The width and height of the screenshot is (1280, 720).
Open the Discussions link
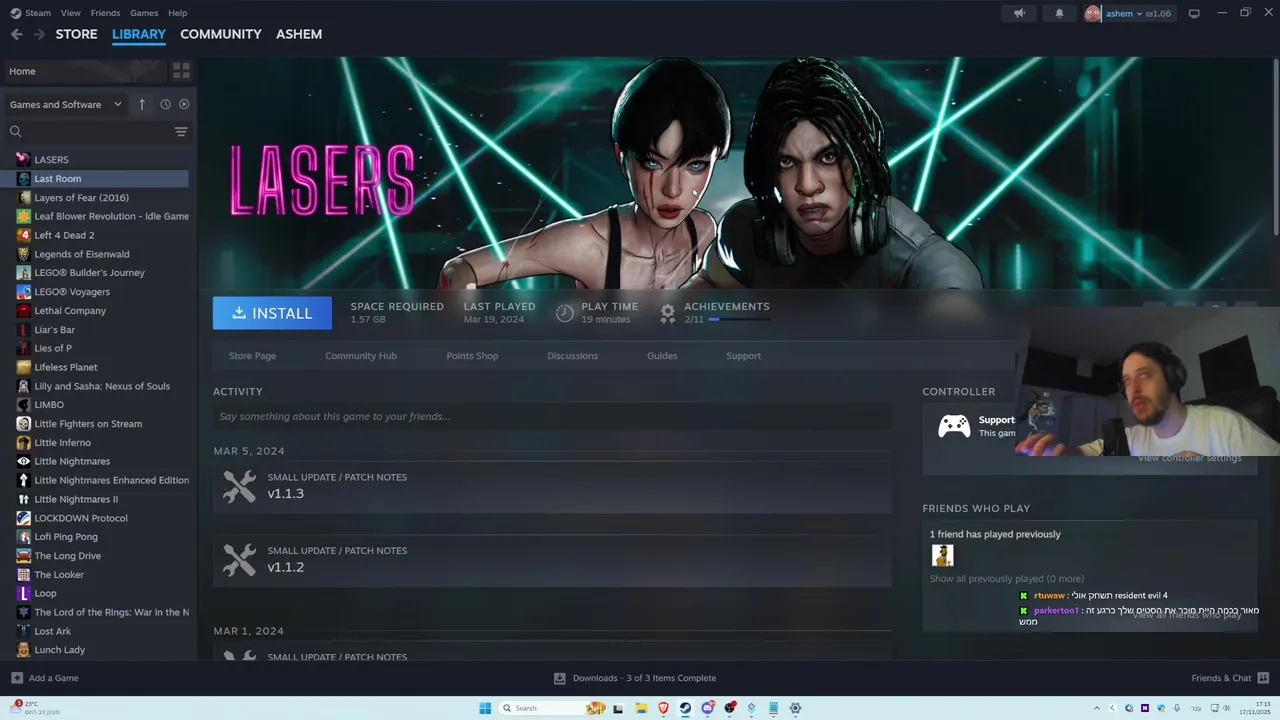[572, 356]
